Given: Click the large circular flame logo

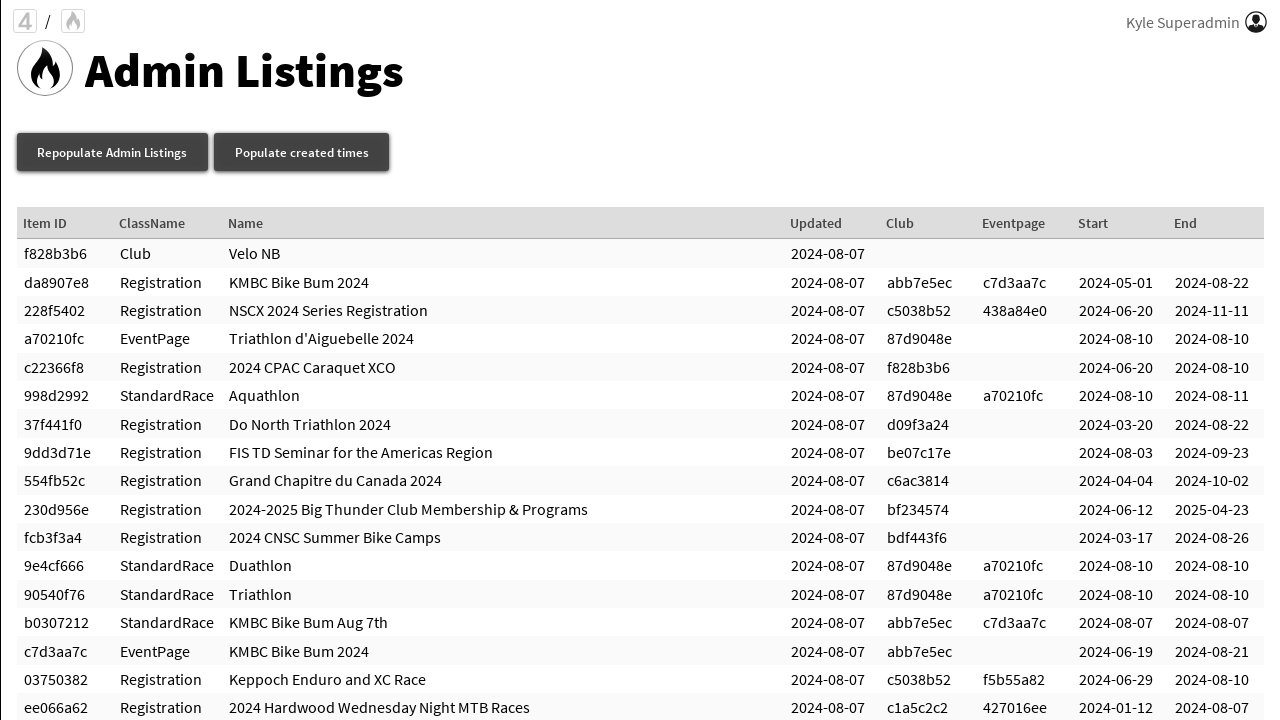Looking at the screenshot, I should tap(45, 69).
